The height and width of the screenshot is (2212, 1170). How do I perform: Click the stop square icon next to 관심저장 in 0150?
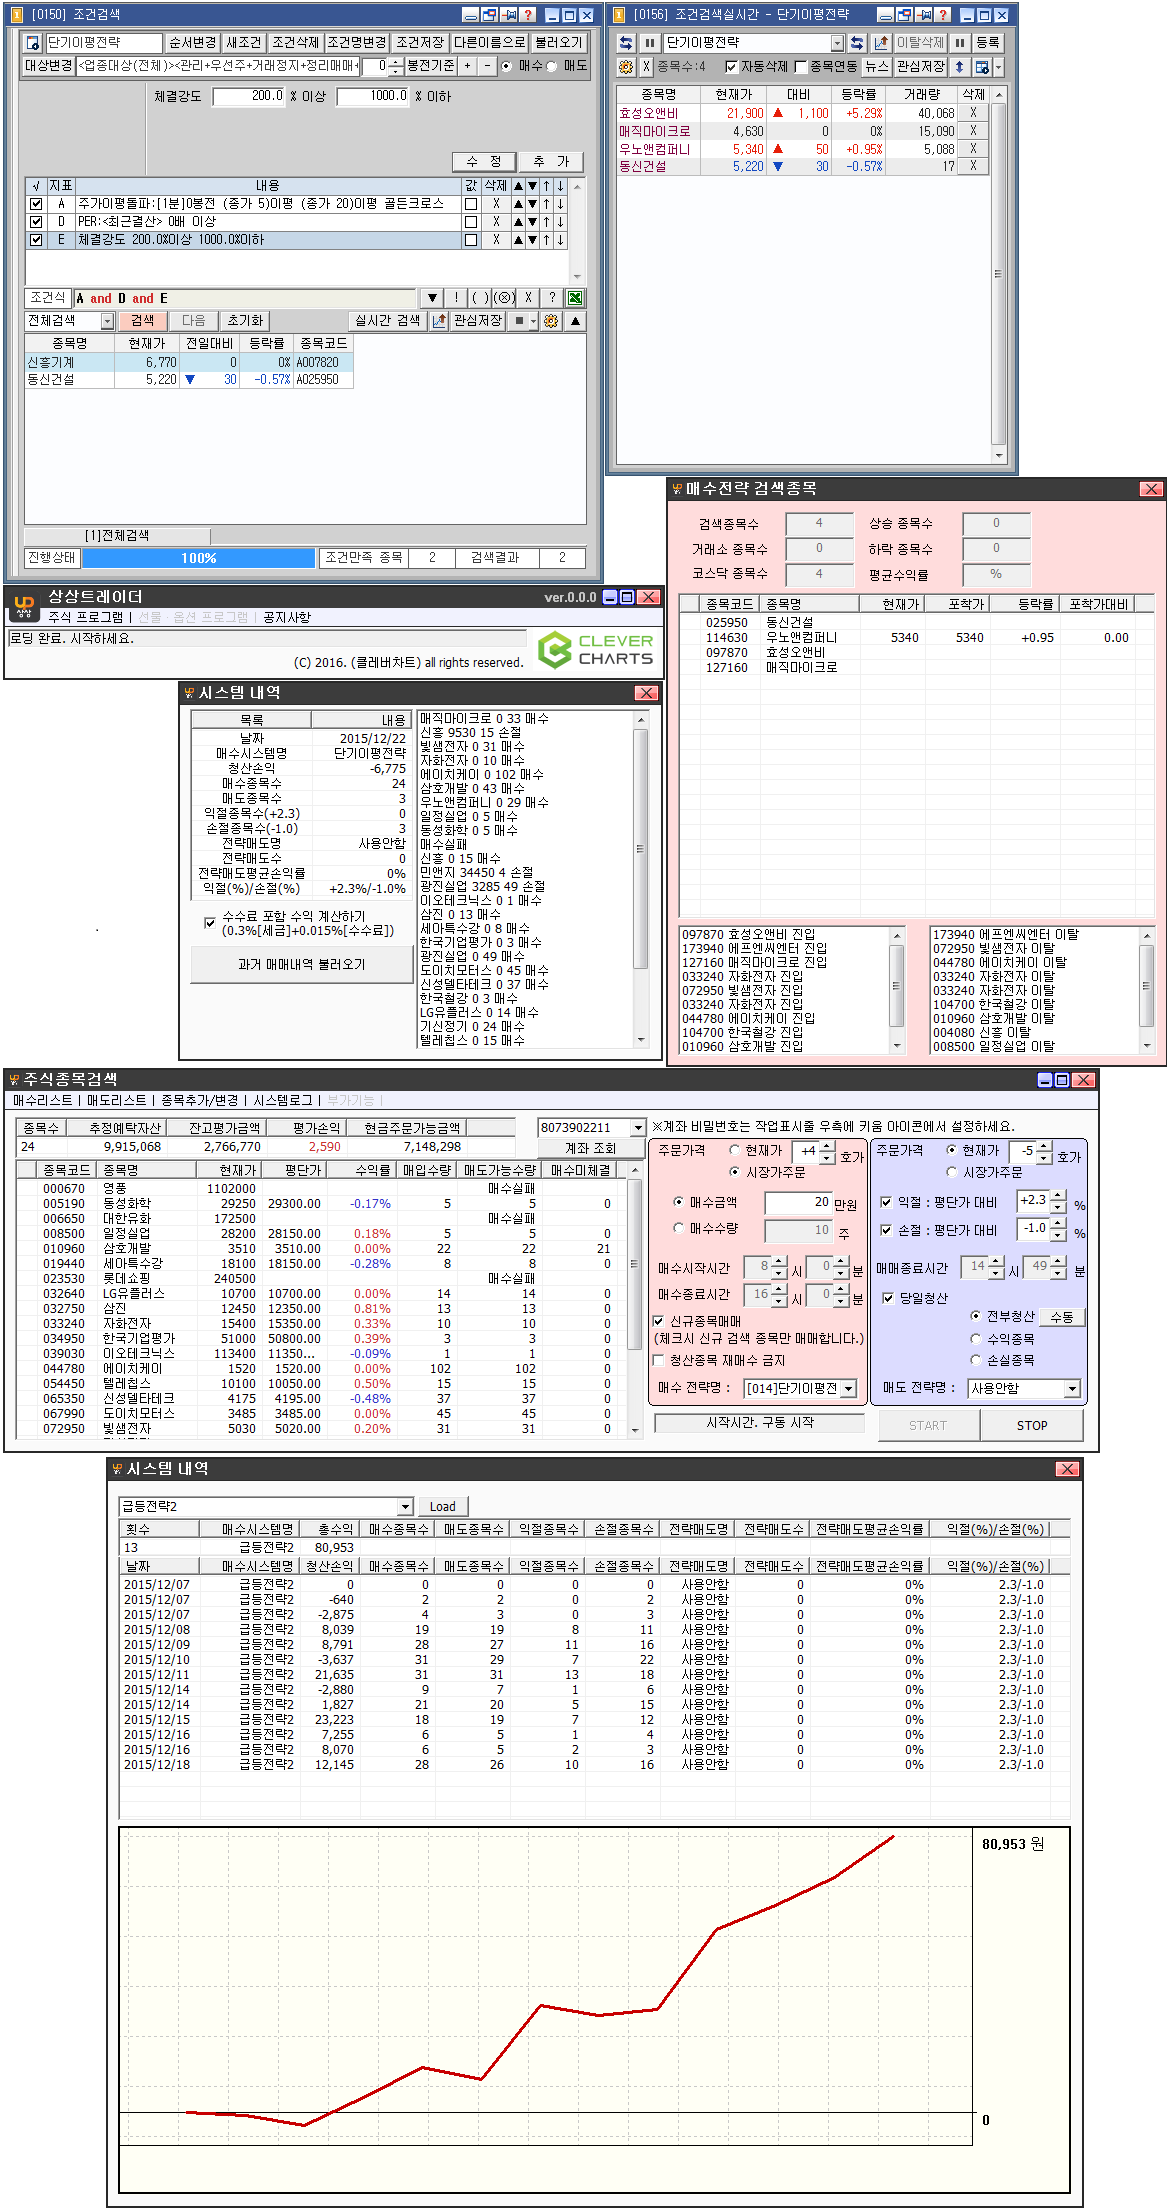tap(519, 321)
